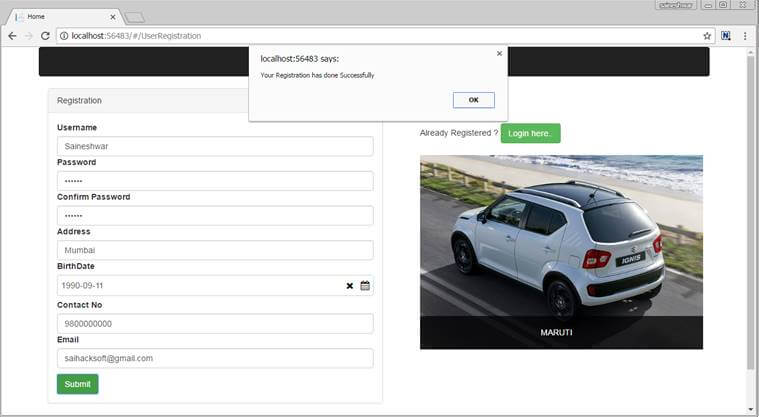Select the registration success message text
The height and width of the screenshot is (417, 759).
317,76
